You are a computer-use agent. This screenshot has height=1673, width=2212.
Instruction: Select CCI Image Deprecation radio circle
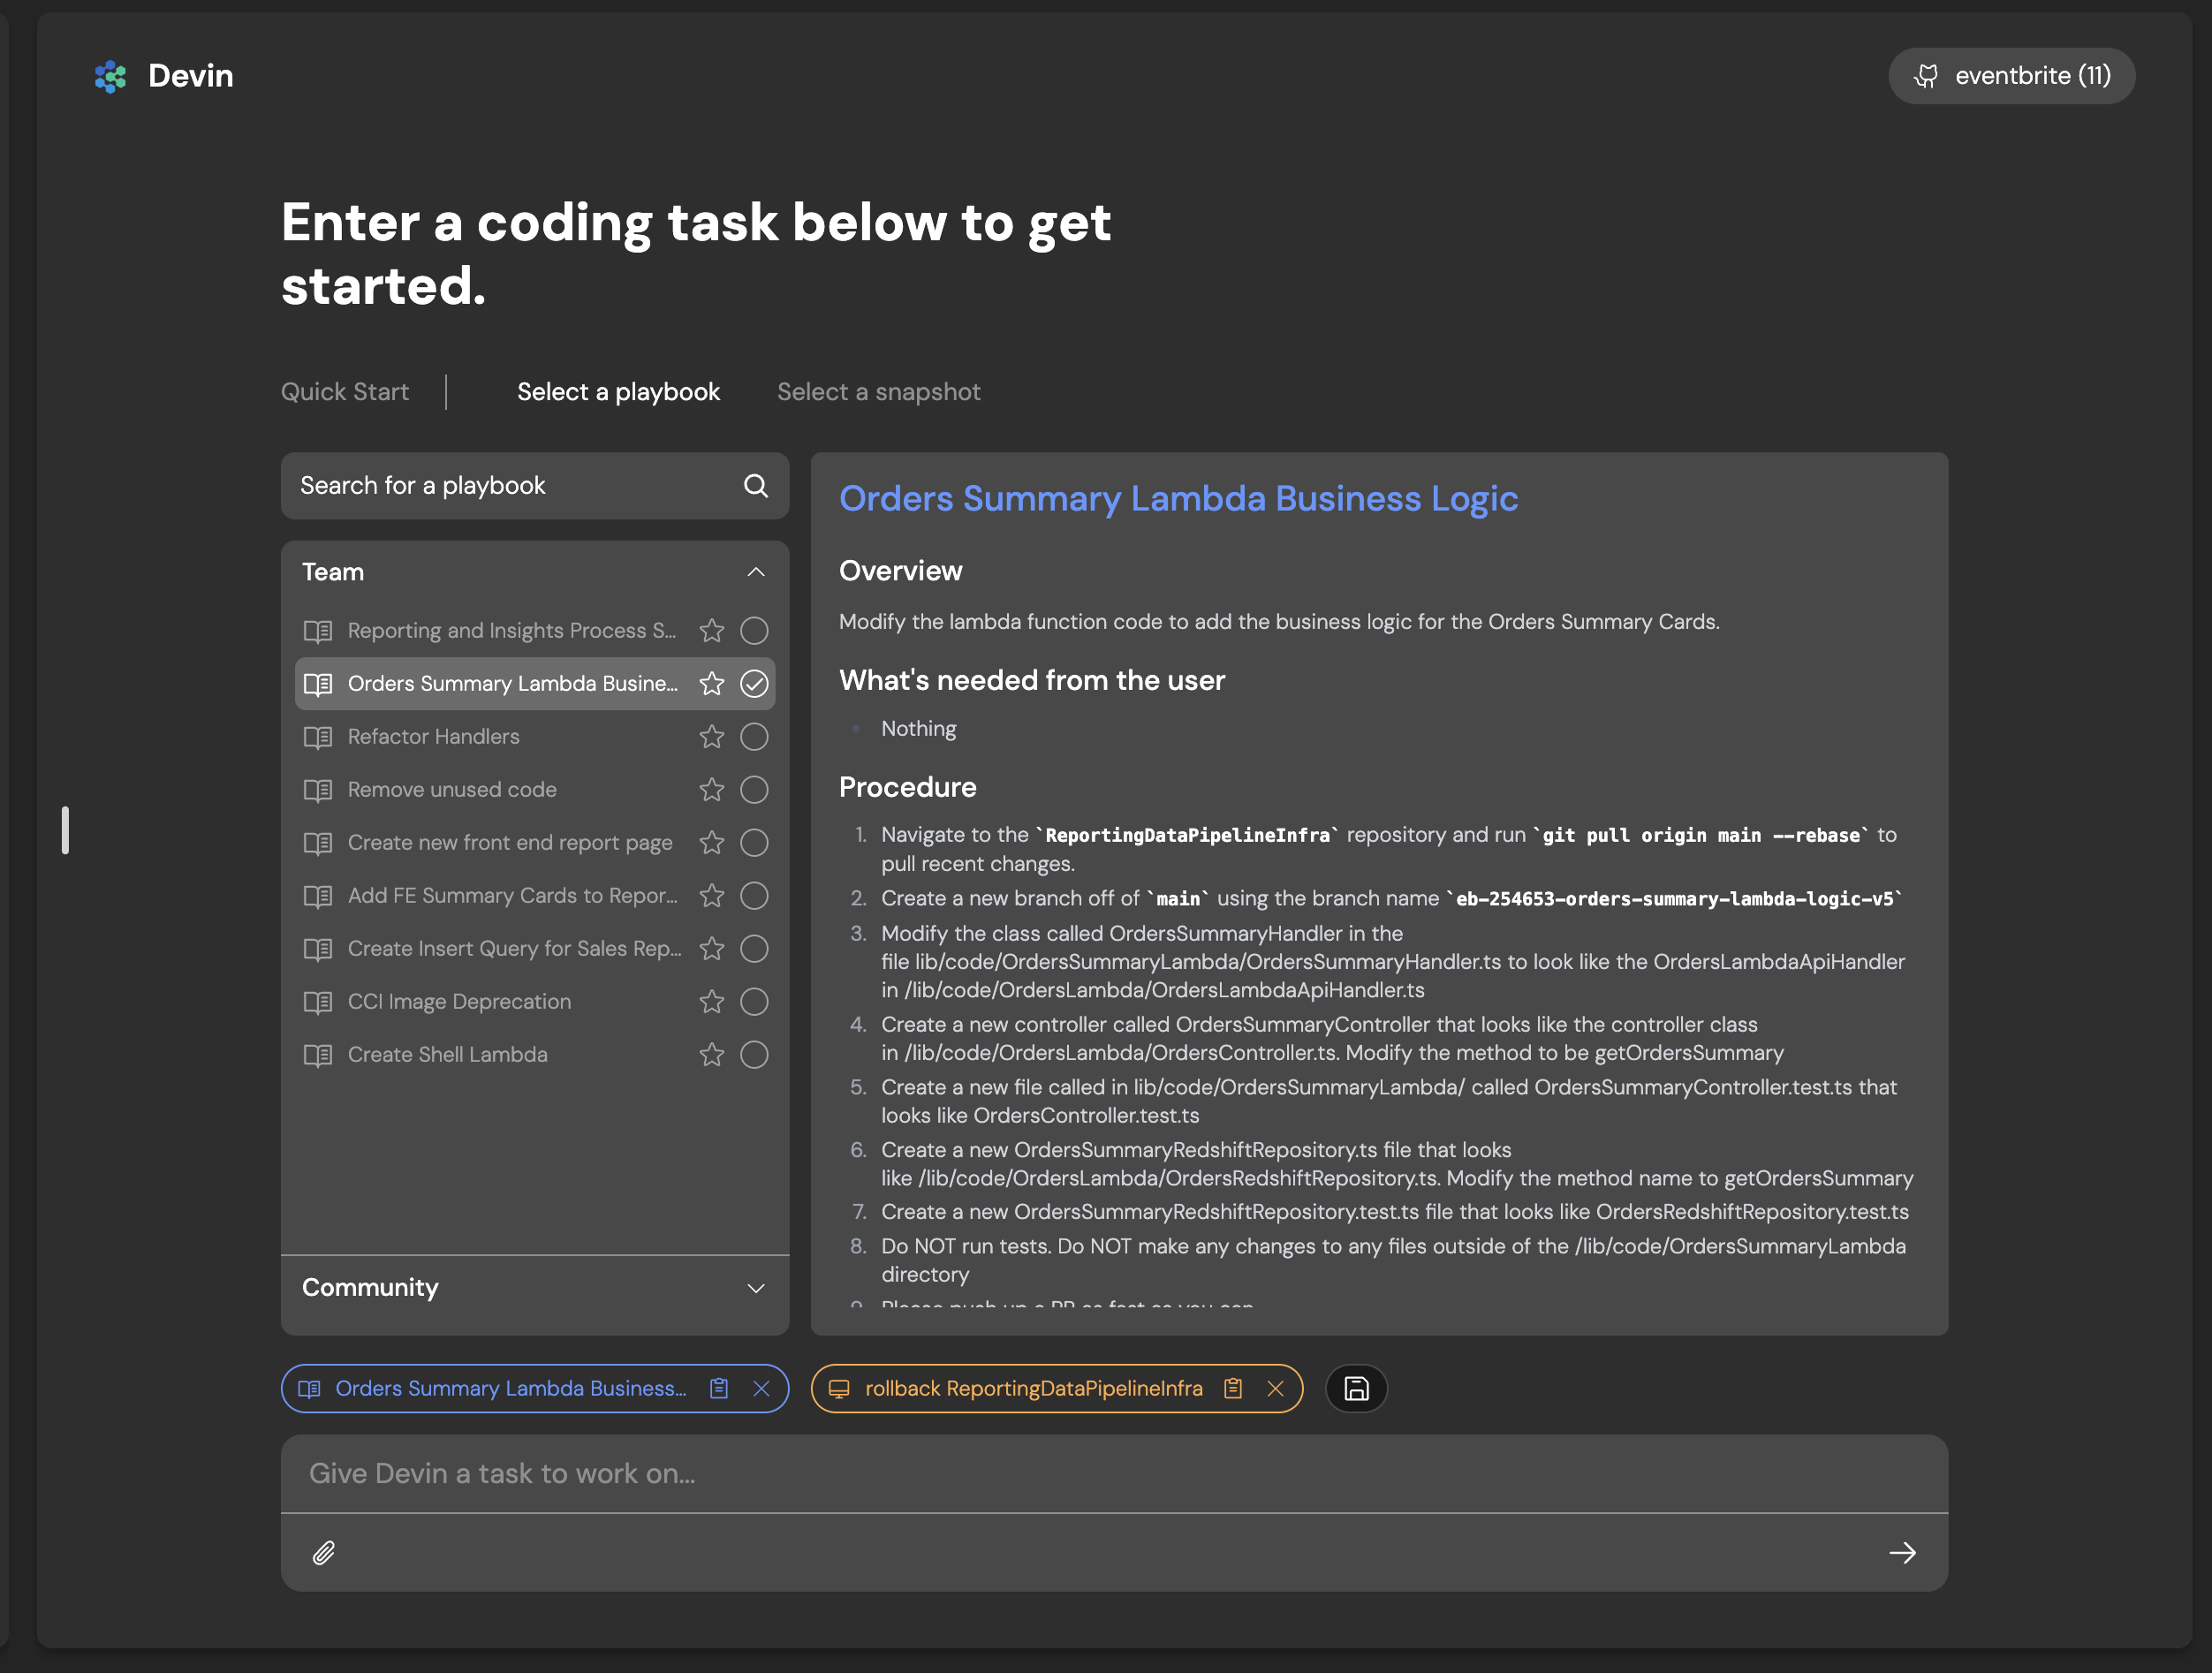coord(754,1002)
